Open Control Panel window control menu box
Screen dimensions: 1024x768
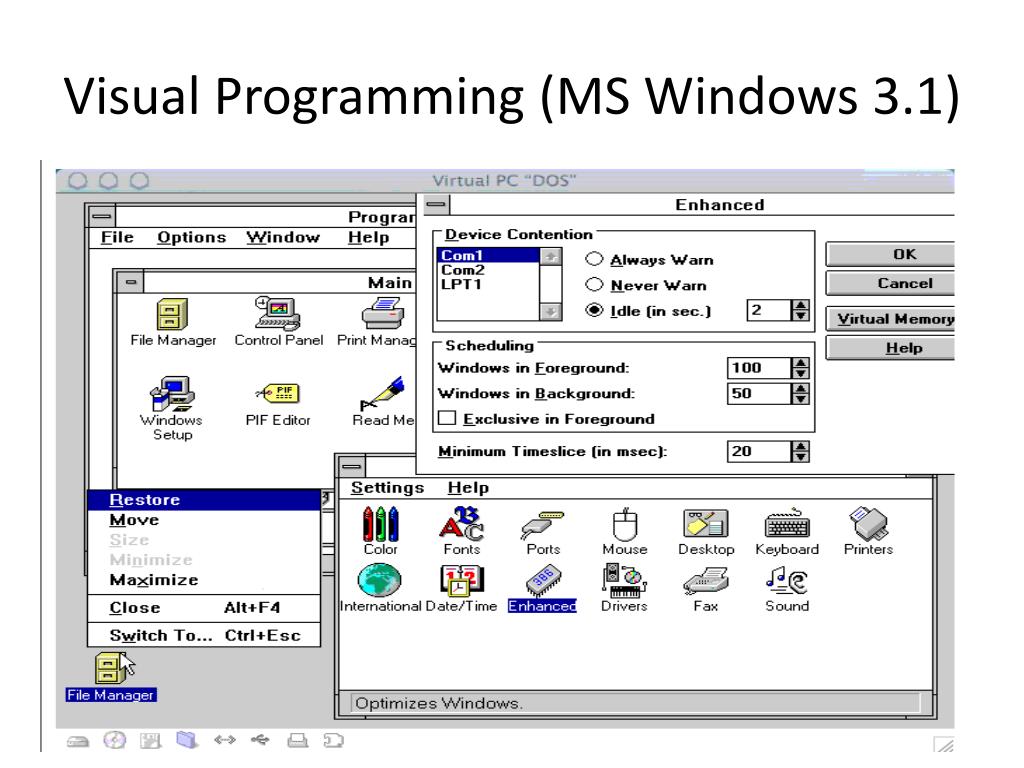click(351, 466)
